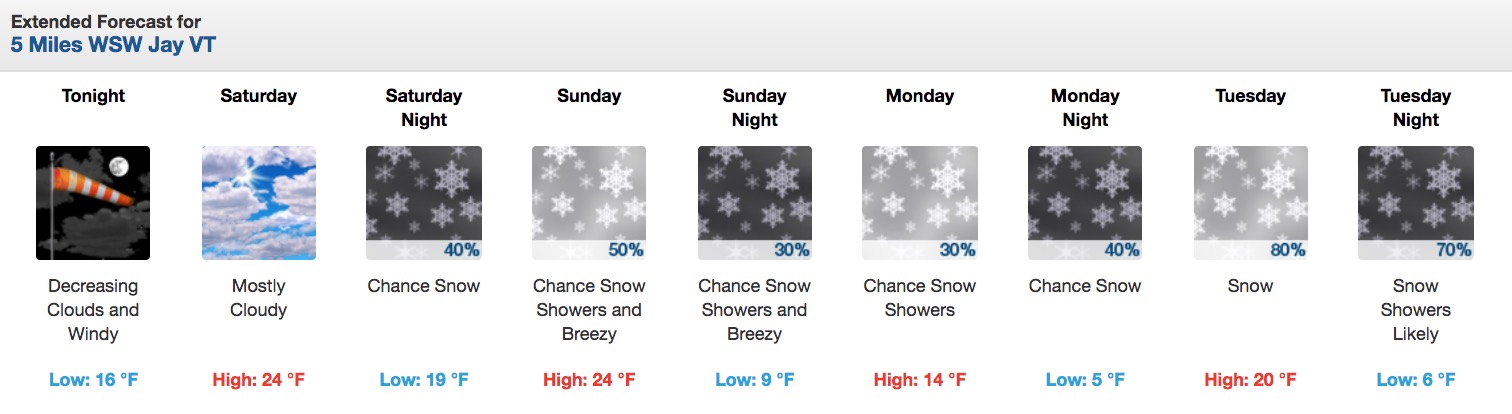The width and height of the screenshot is (1512, 414).
Task: Click the High: 24 °F Saturday temperature
Action: tap(259, 380)
